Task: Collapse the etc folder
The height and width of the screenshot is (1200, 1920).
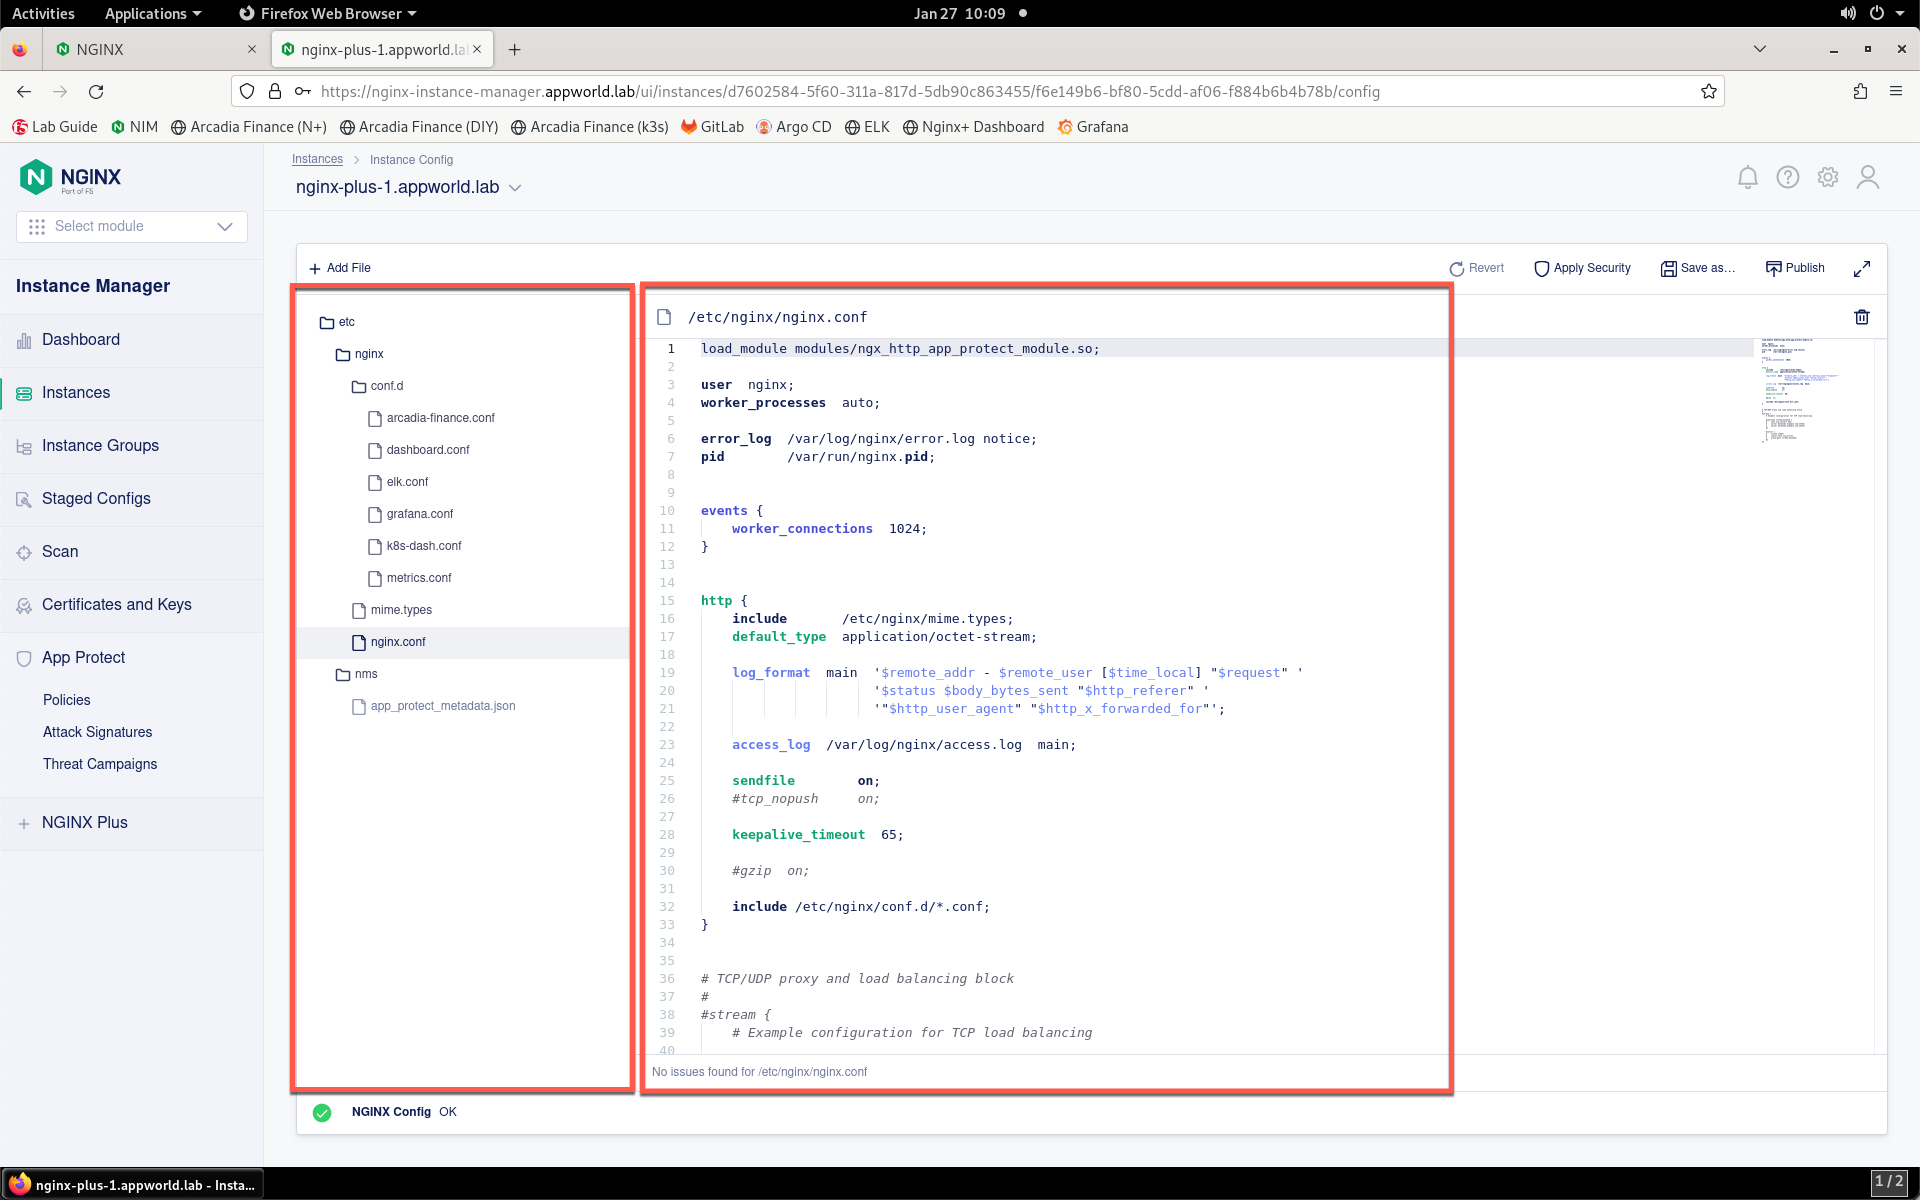Action: tap(337, 322)
